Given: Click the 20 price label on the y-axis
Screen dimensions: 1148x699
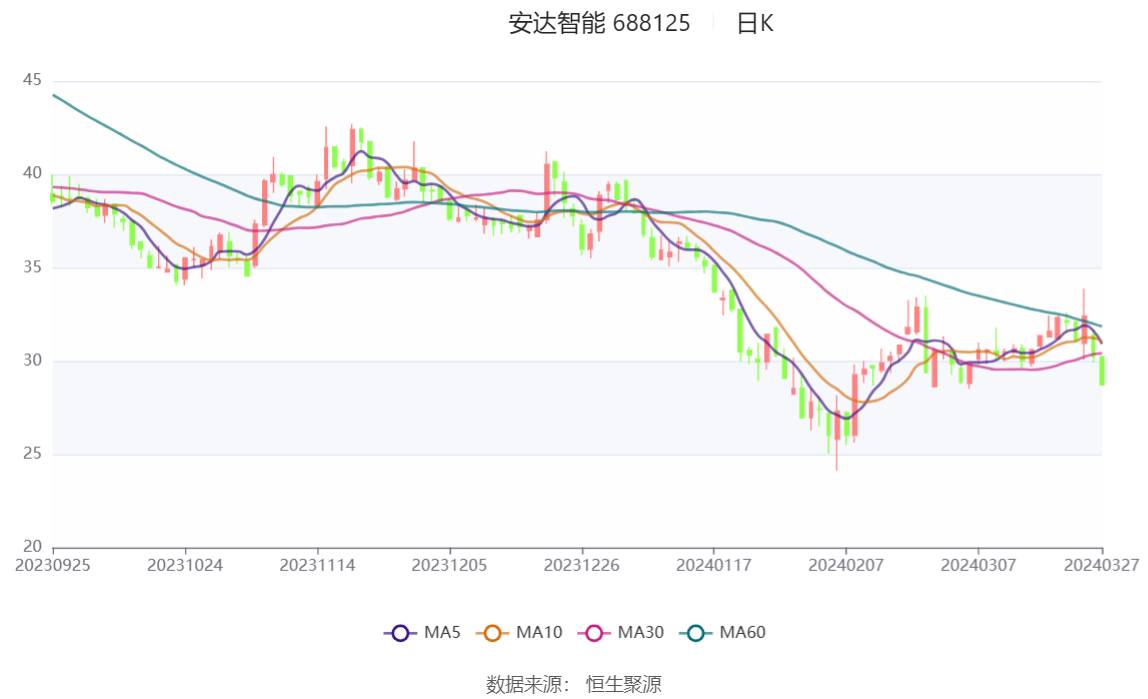Looking at the screenshot, I should coord(32,547).
